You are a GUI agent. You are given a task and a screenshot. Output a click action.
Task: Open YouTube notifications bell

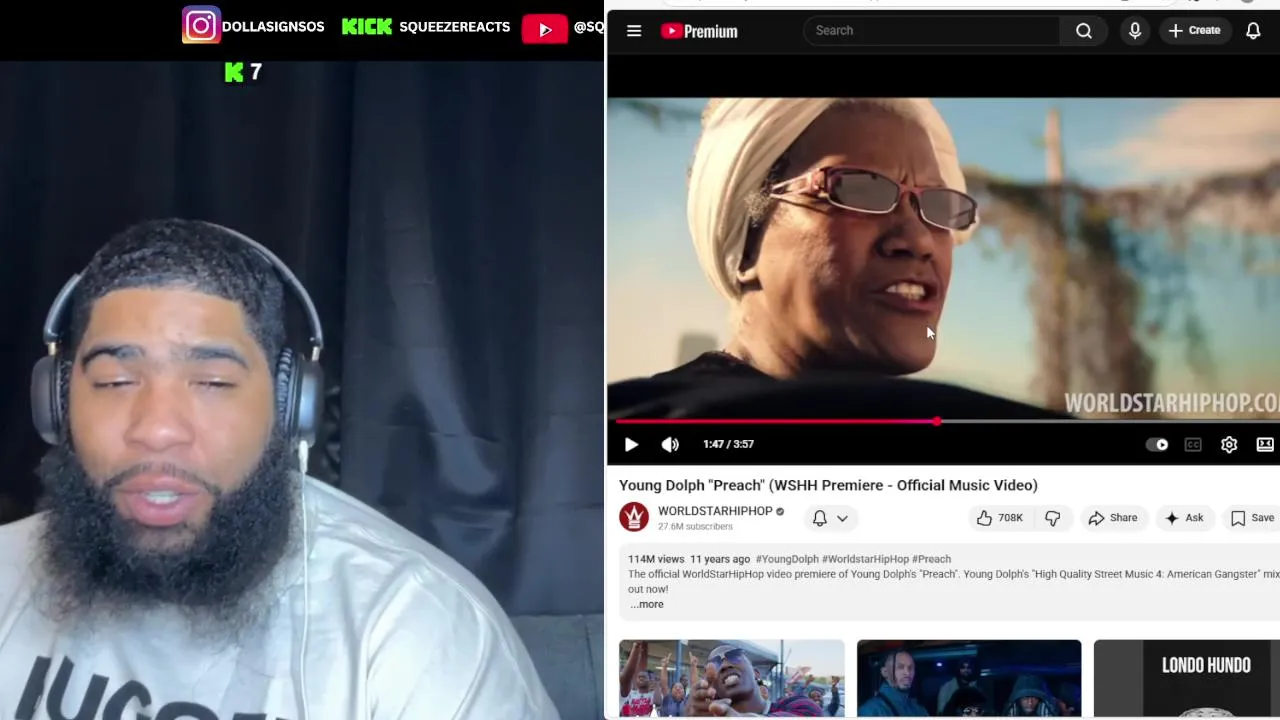[1253, 31]
